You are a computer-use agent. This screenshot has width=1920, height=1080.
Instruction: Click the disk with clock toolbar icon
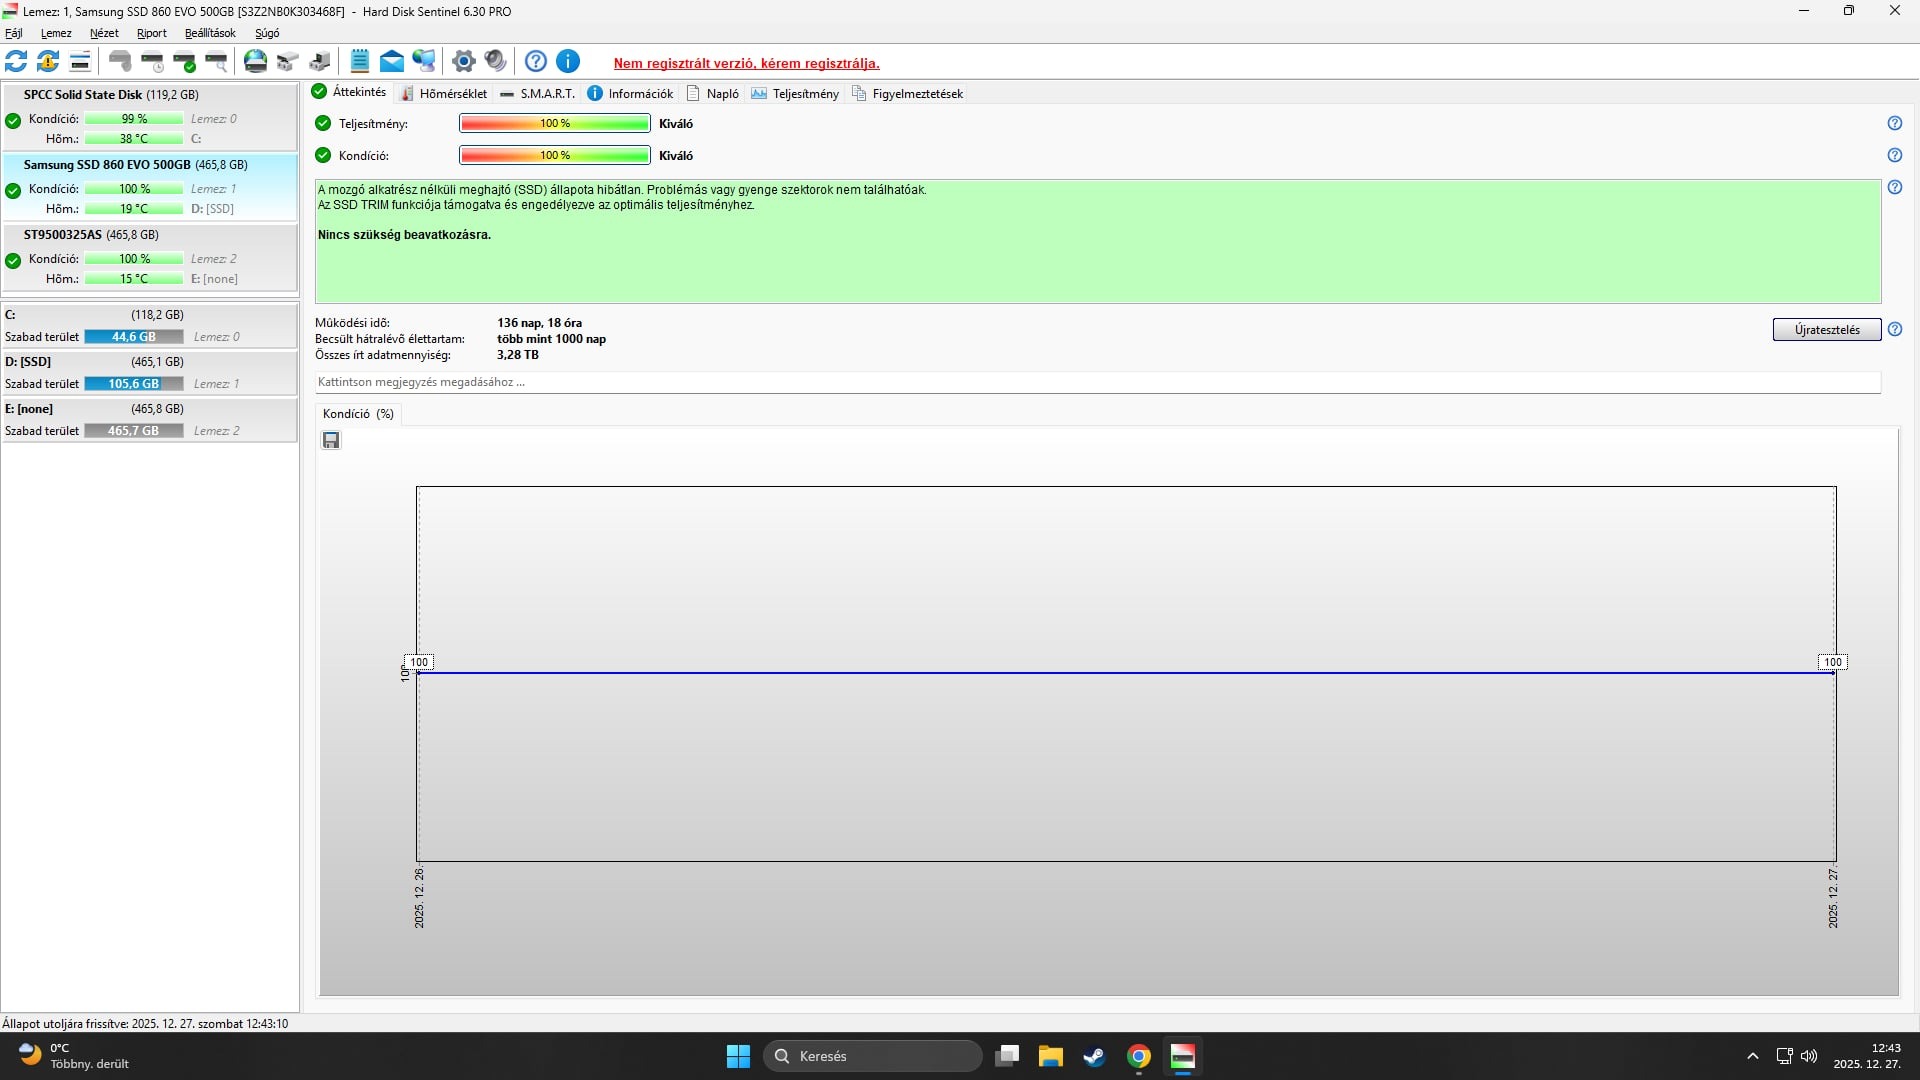[x=152, y=62]
